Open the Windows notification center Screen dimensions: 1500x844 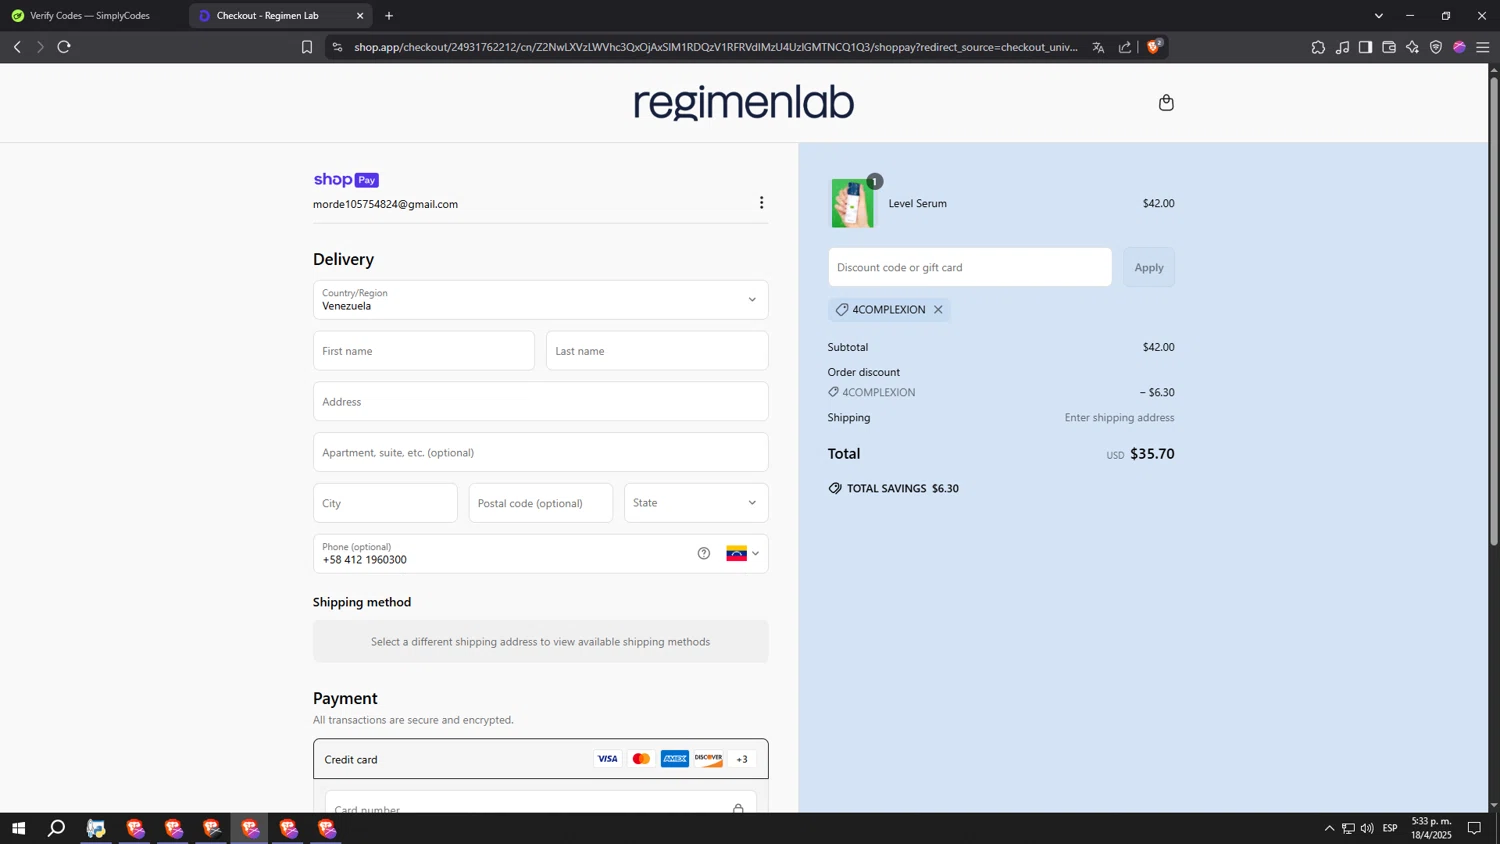pos(1474,828)
